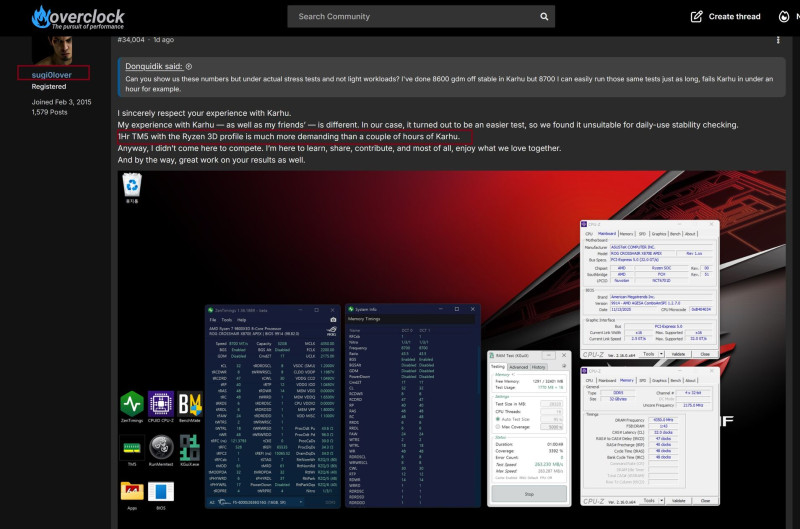Select the BenchMate desktop shortcut

tap(189, 407)
